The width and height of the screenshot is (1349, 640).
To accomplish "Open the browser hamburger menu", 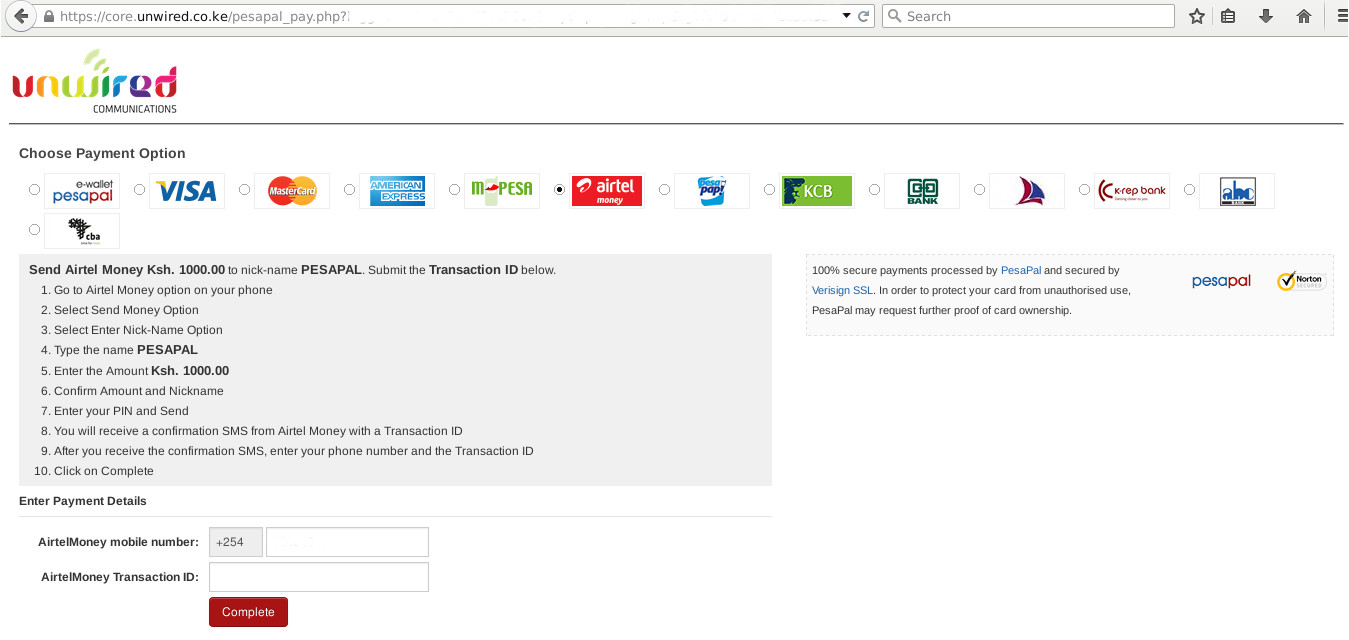I will pyautogui.click(x=1342, y=16).
